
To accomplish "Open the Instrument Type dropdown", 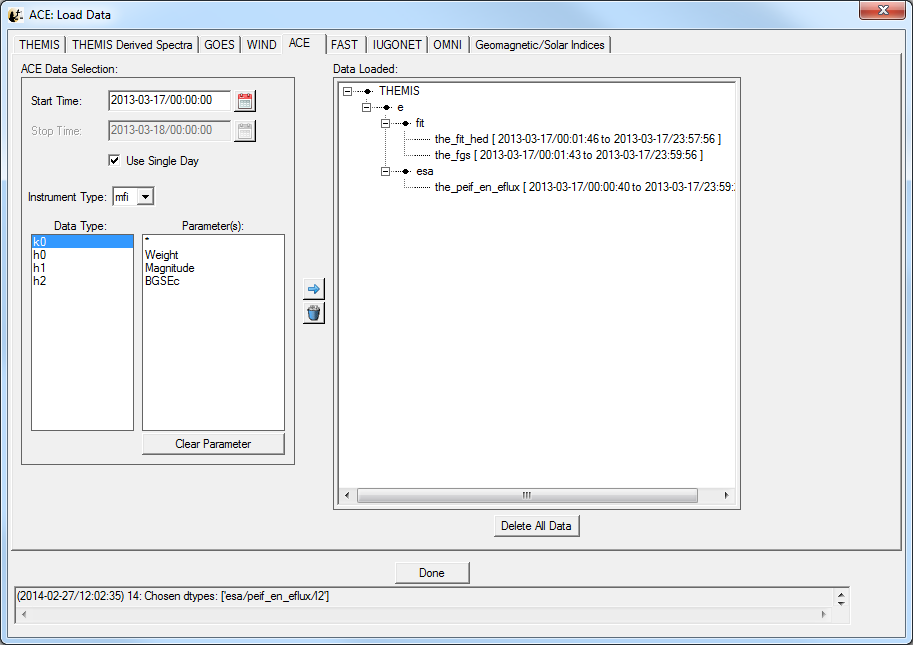I will pyautogui.click(x=145, y=197).
